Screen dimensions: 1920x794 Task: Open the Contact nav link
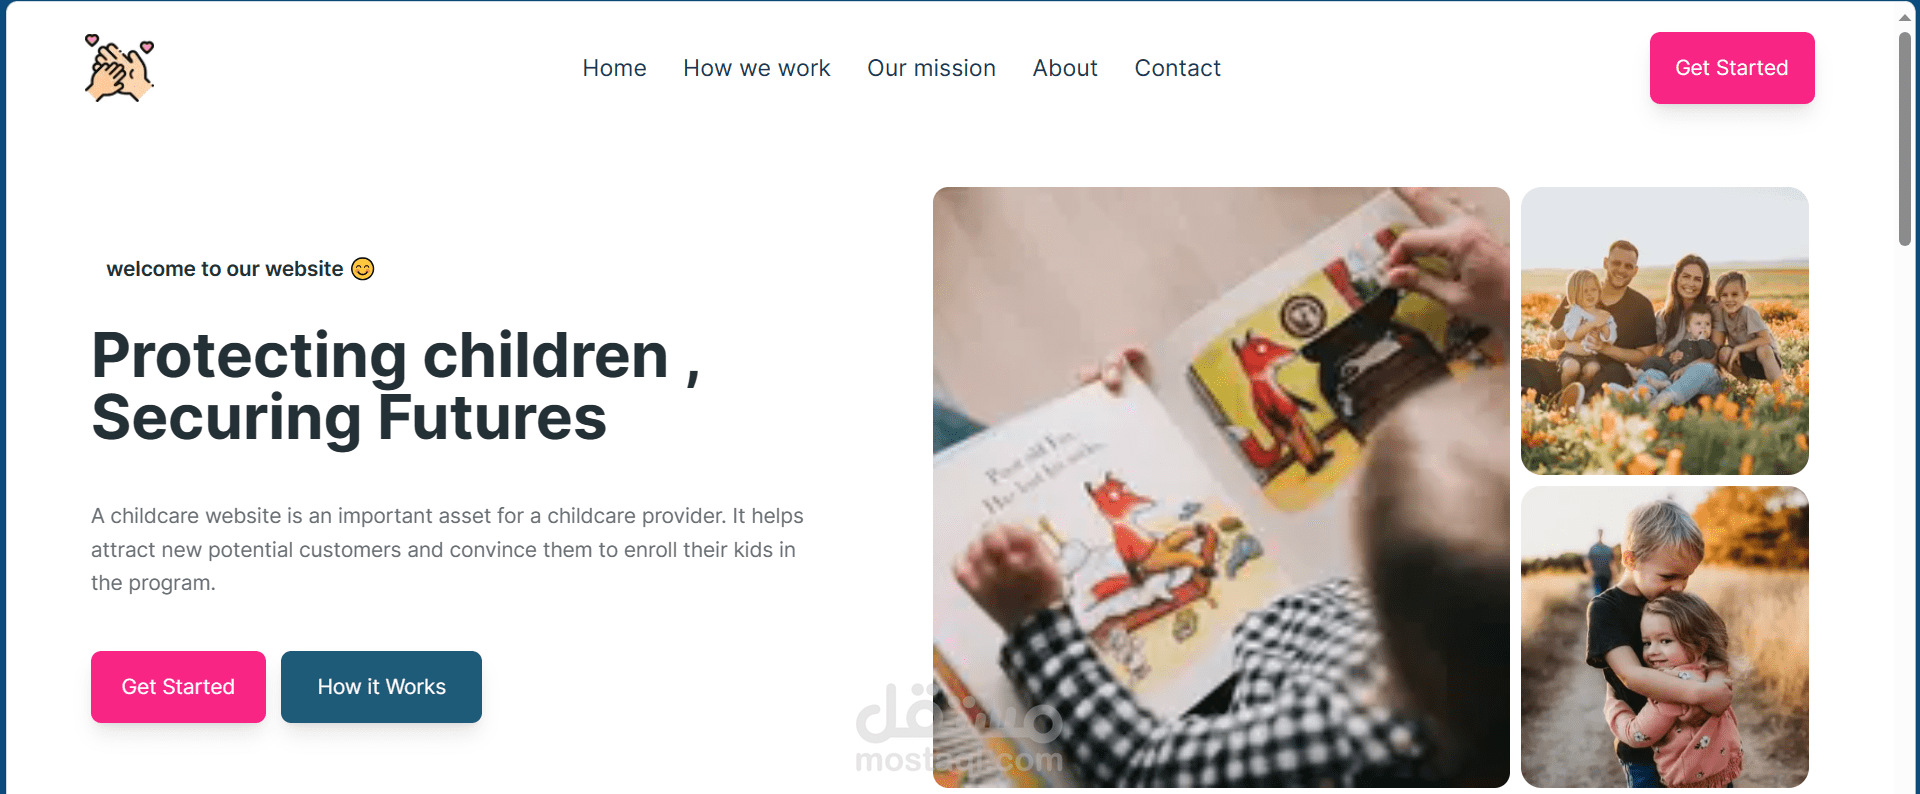(1177, 68)
